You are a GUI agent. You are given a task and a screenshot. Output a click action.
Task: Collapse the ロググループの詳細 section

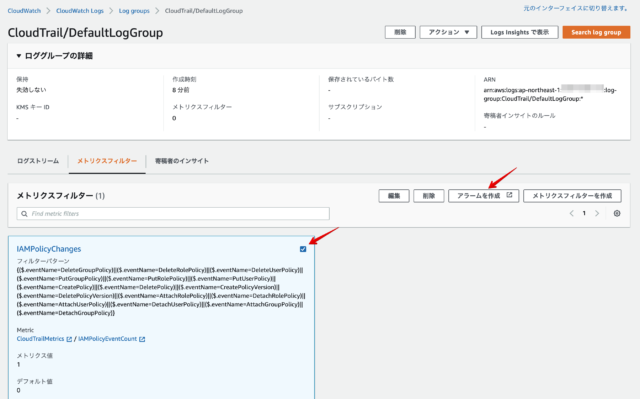pyautogui.click(x=54, y=56)
